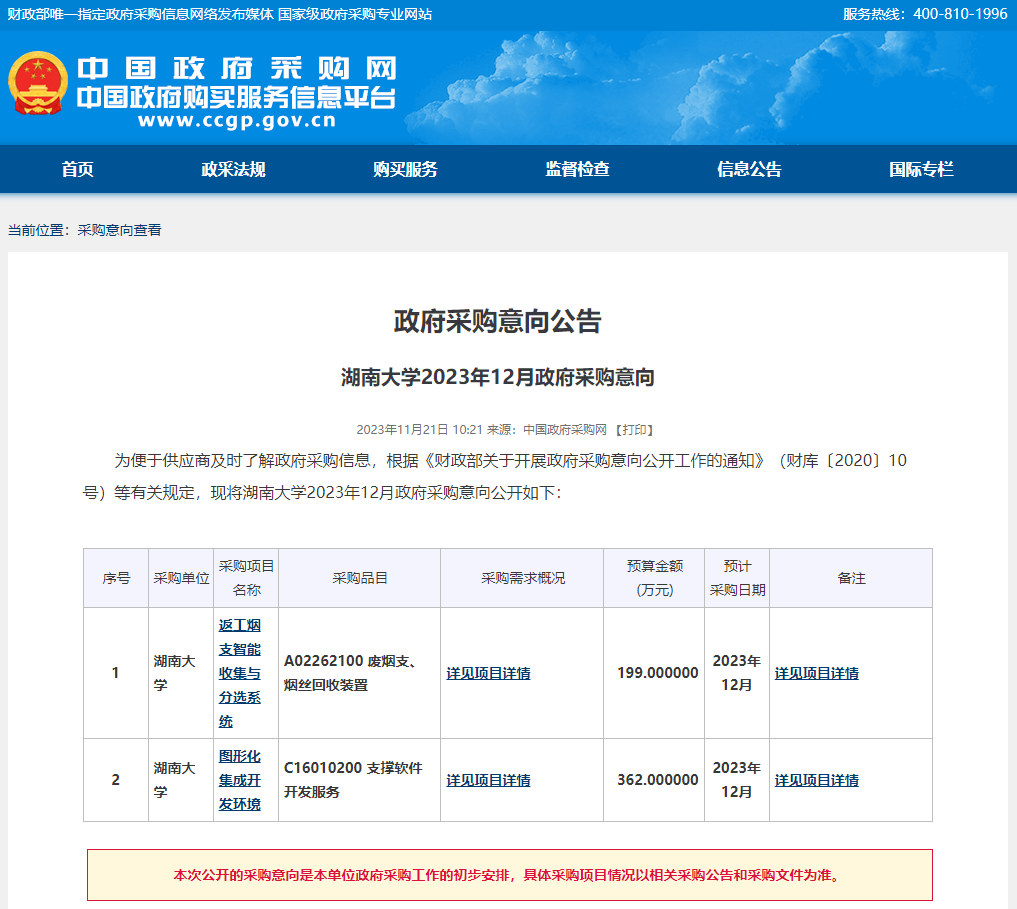The width and height of the screenshot is (1017, 909).
Task: Open 详见项目详情 in row 2 需求概况 column
Action: [488, 781]
